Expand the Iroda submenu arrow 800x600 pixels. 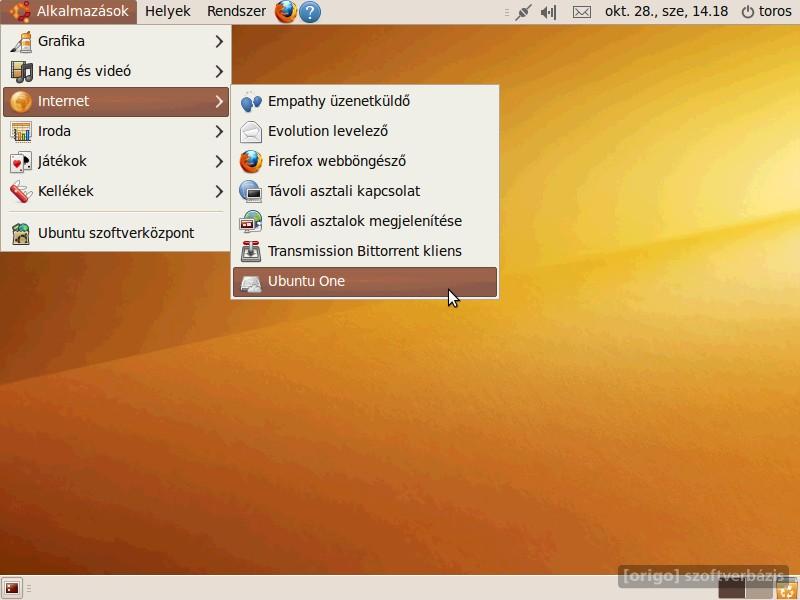pos(219,132)
